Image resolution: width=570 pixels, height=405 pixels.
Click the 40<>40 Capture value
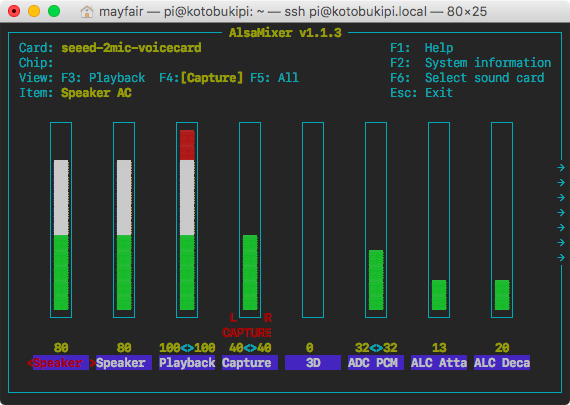pos(250,348)
